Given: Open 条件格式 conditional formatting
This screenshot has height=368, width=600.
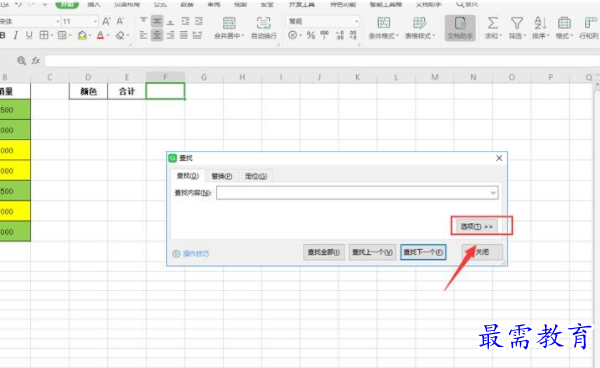Looking at the screenshot, I should [x=383, y=28].
